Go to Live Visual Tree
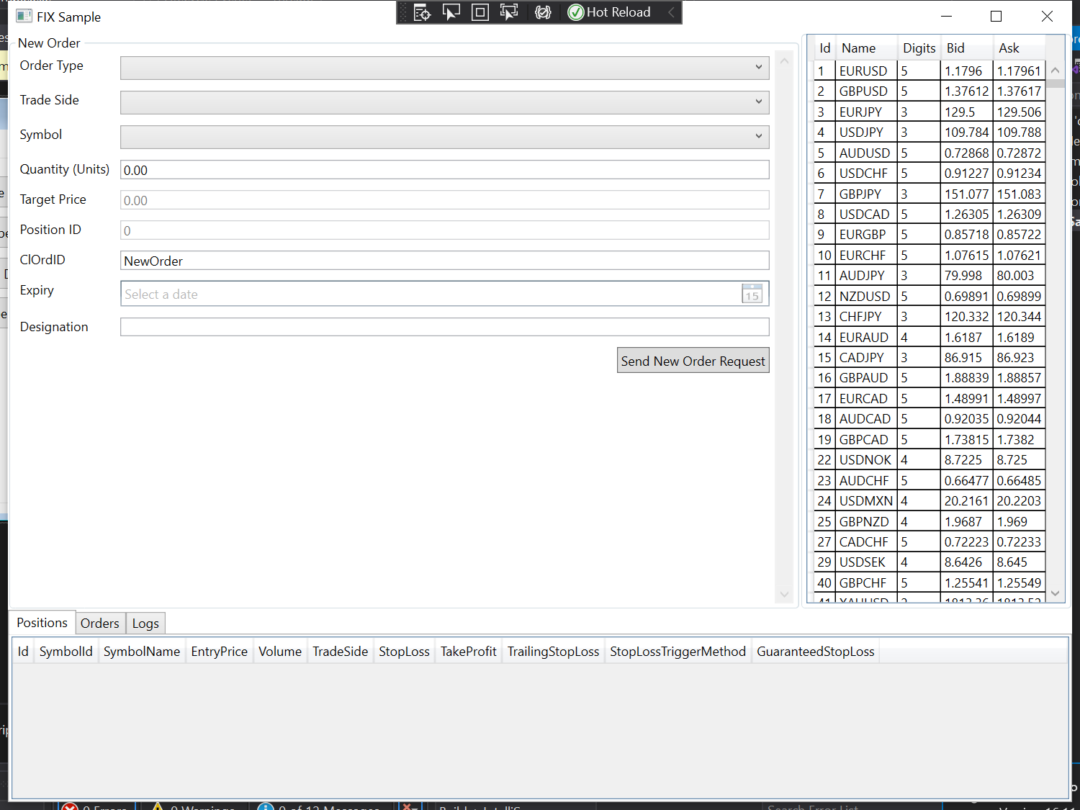 pyautogui.click(x=421, y=11)
